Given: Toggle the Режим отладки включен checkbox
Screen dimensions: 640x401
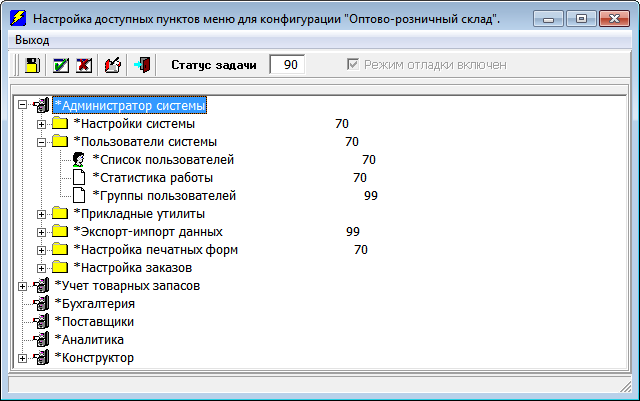Looking at the screenshot, I should (351, 65).
